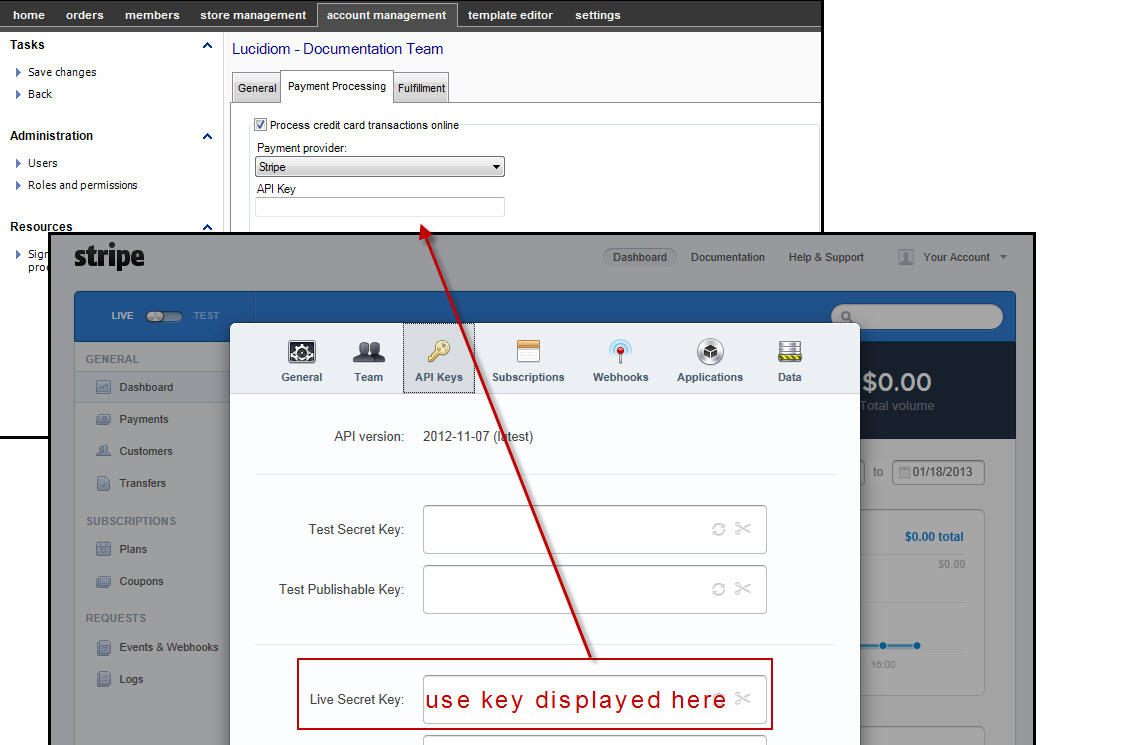The image size is (1121, 745).
Task: Click the Events & Webhooks sidebar icon
Action: pos(104,647)
